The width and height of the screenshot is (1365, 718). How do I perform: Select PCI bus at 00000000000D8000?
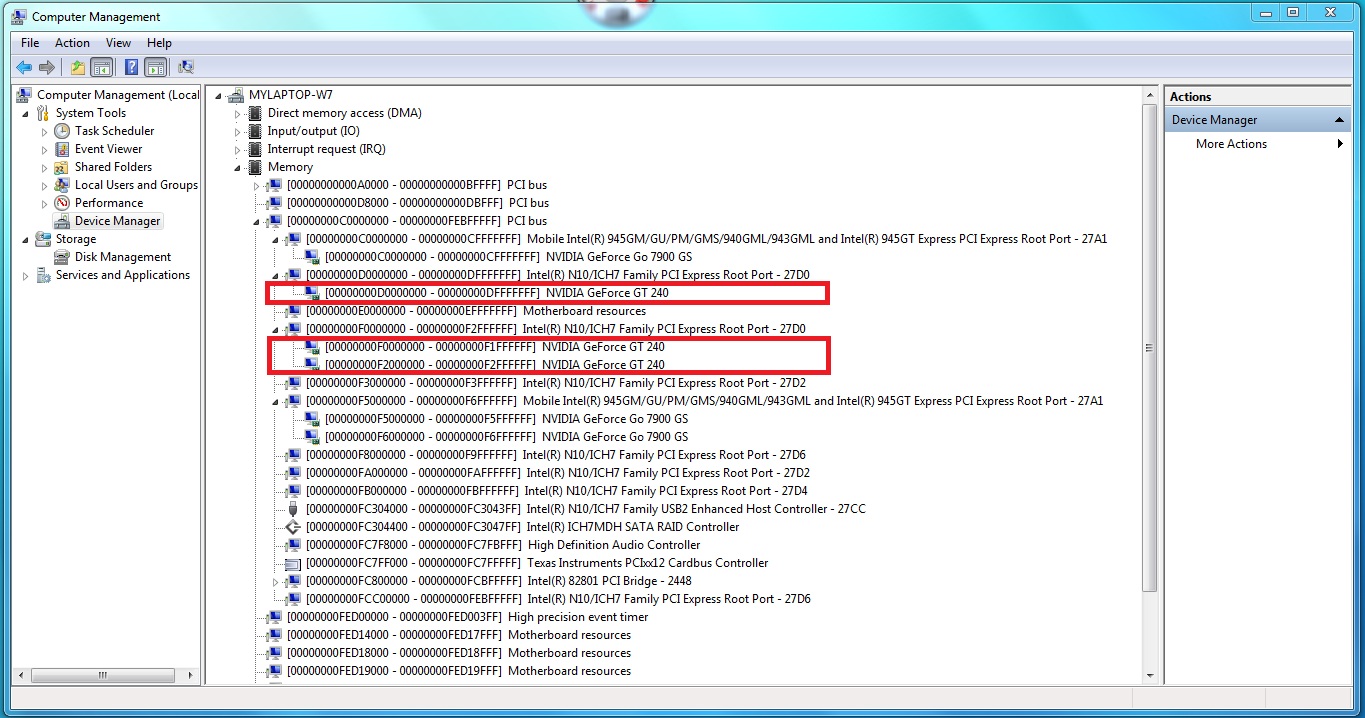click(416, 203)
